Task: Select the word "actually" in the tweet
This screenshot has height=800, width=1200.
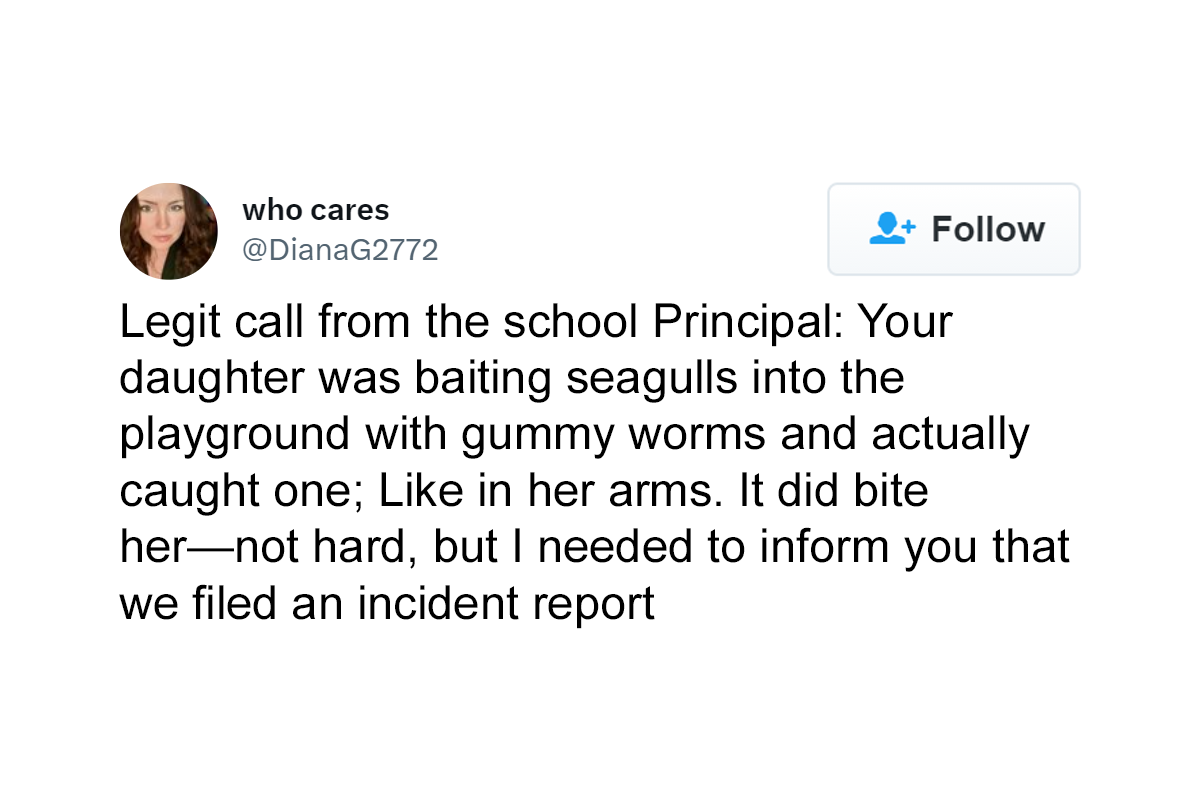Action: tap(949, 436)
